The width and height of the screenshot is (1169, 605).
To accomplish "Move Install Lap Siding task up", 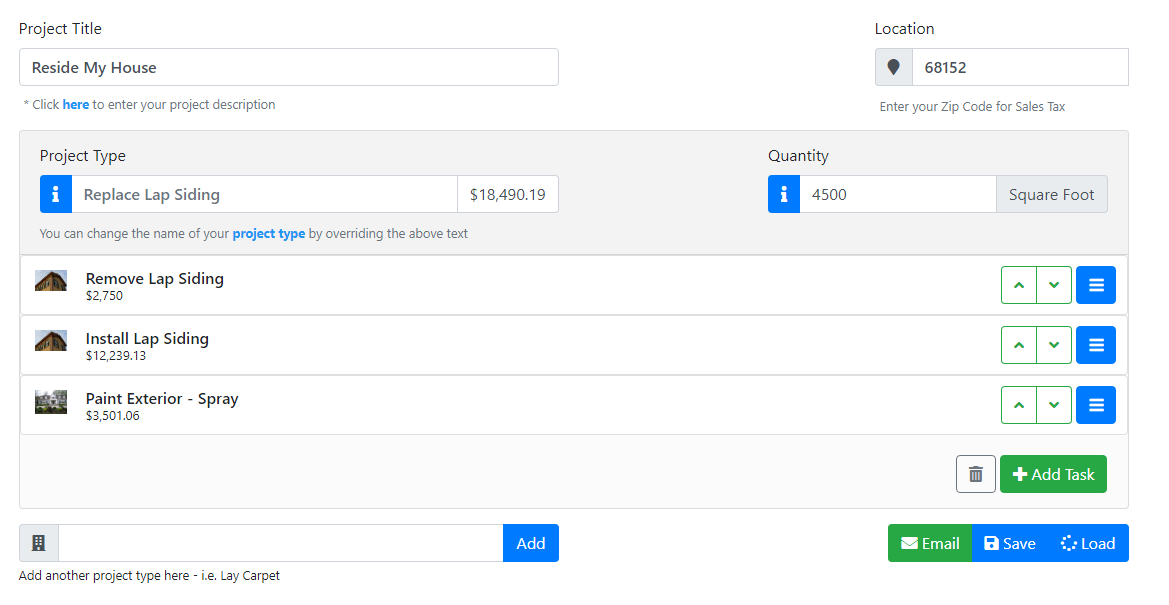I will pyautogui.click(x=1019, y=345).
